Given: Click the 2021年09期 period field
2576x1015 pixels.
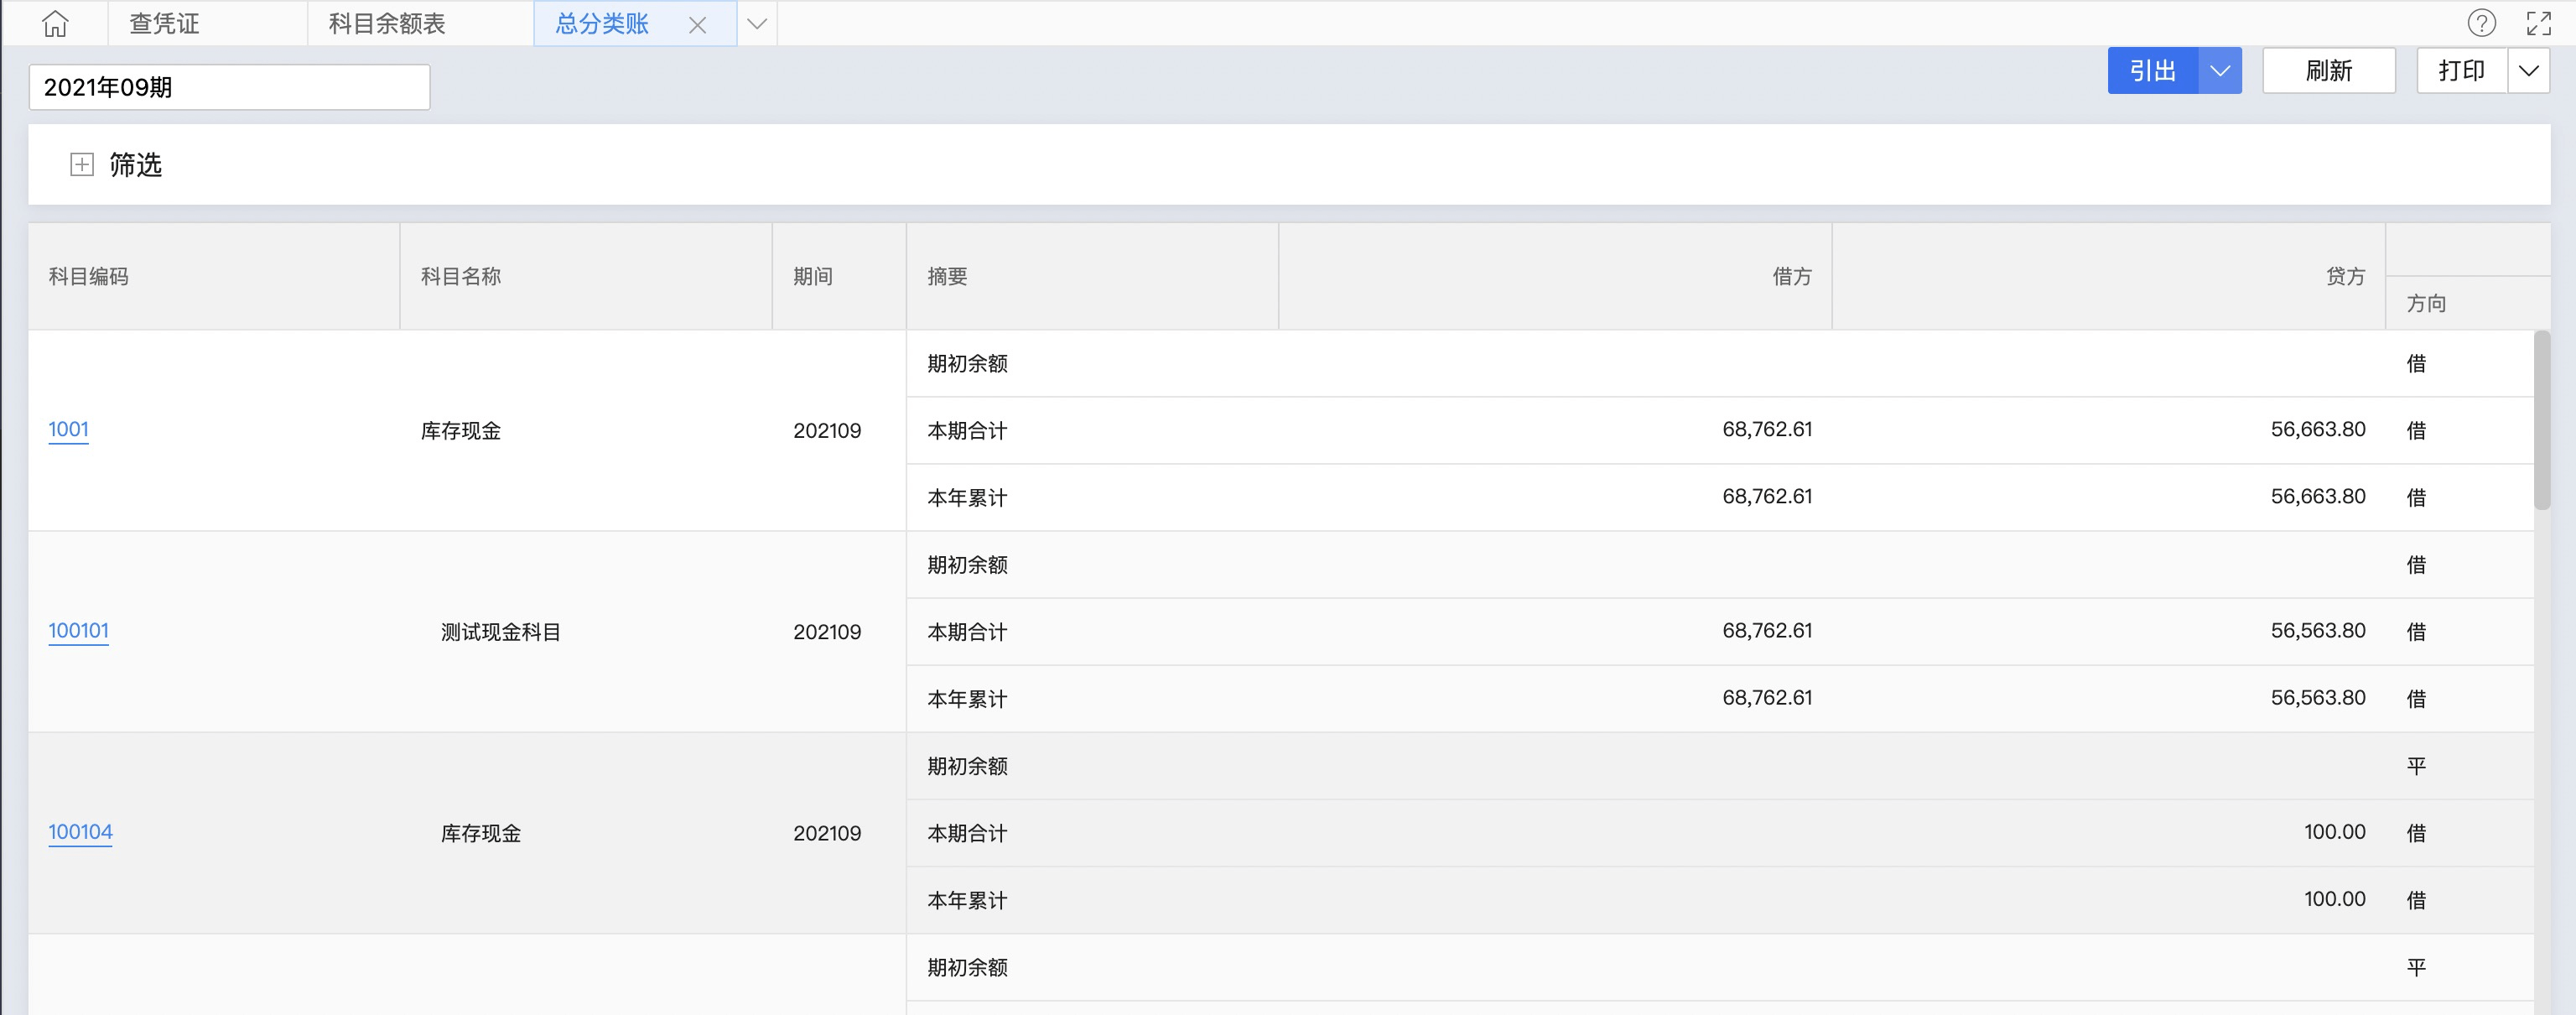Looking at the screenshot, I should click(229, 88).
